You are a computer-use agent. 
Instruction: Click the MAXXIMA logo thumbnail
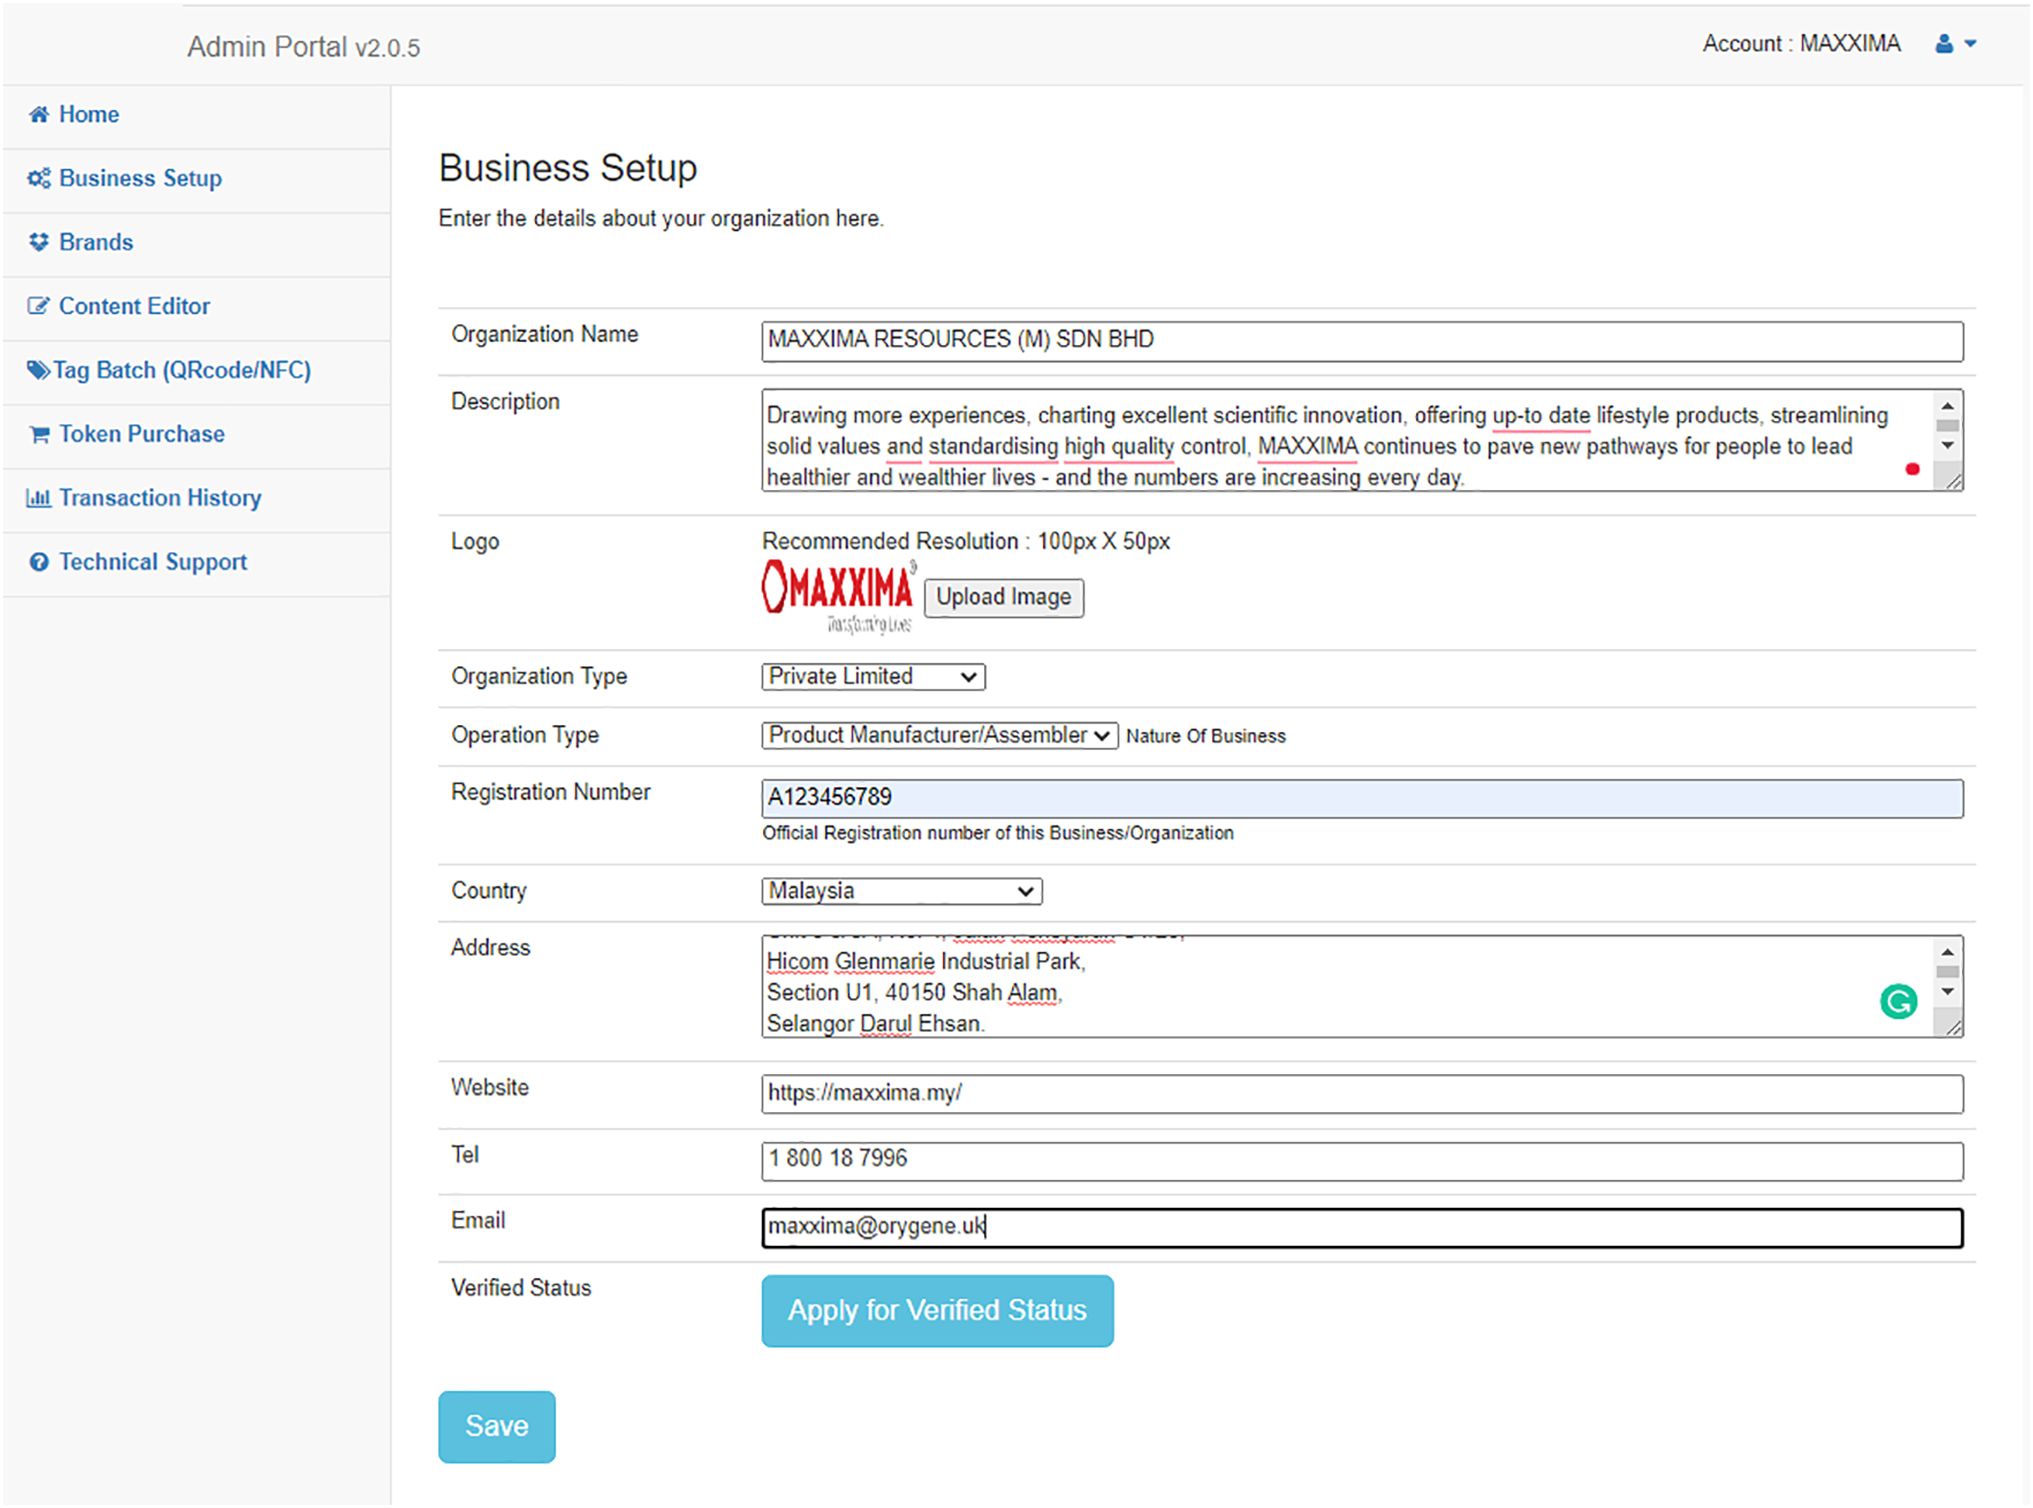point(838,596)
